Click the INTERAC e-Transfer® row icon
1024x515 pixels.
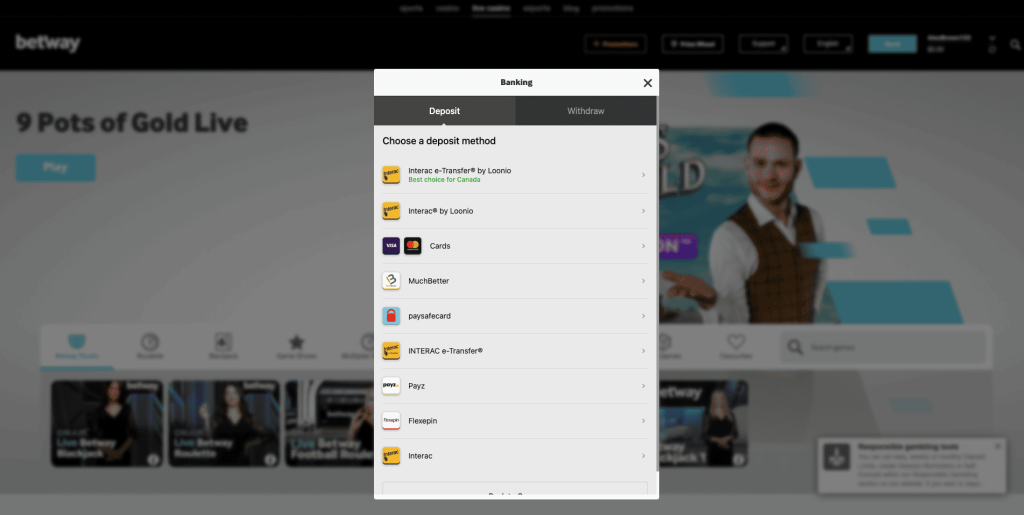(391, 351)
